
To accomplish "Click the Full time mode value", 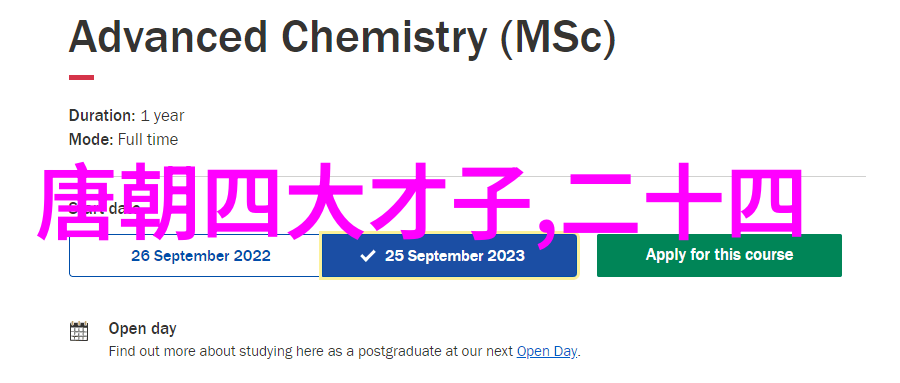I will click(148, 140).
